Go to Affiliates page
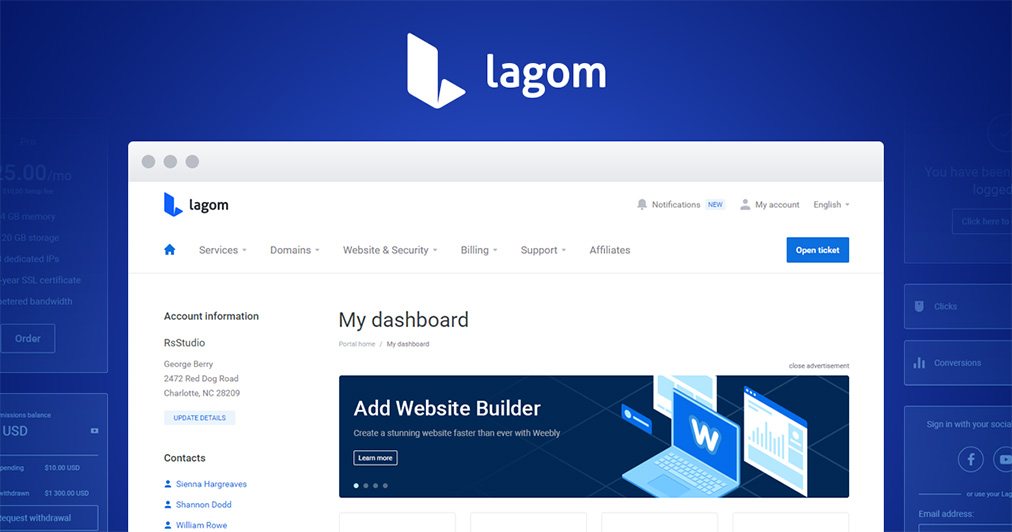Image resolution: width=1012 pixels, height=532 pixels. [x=610, y=250]
